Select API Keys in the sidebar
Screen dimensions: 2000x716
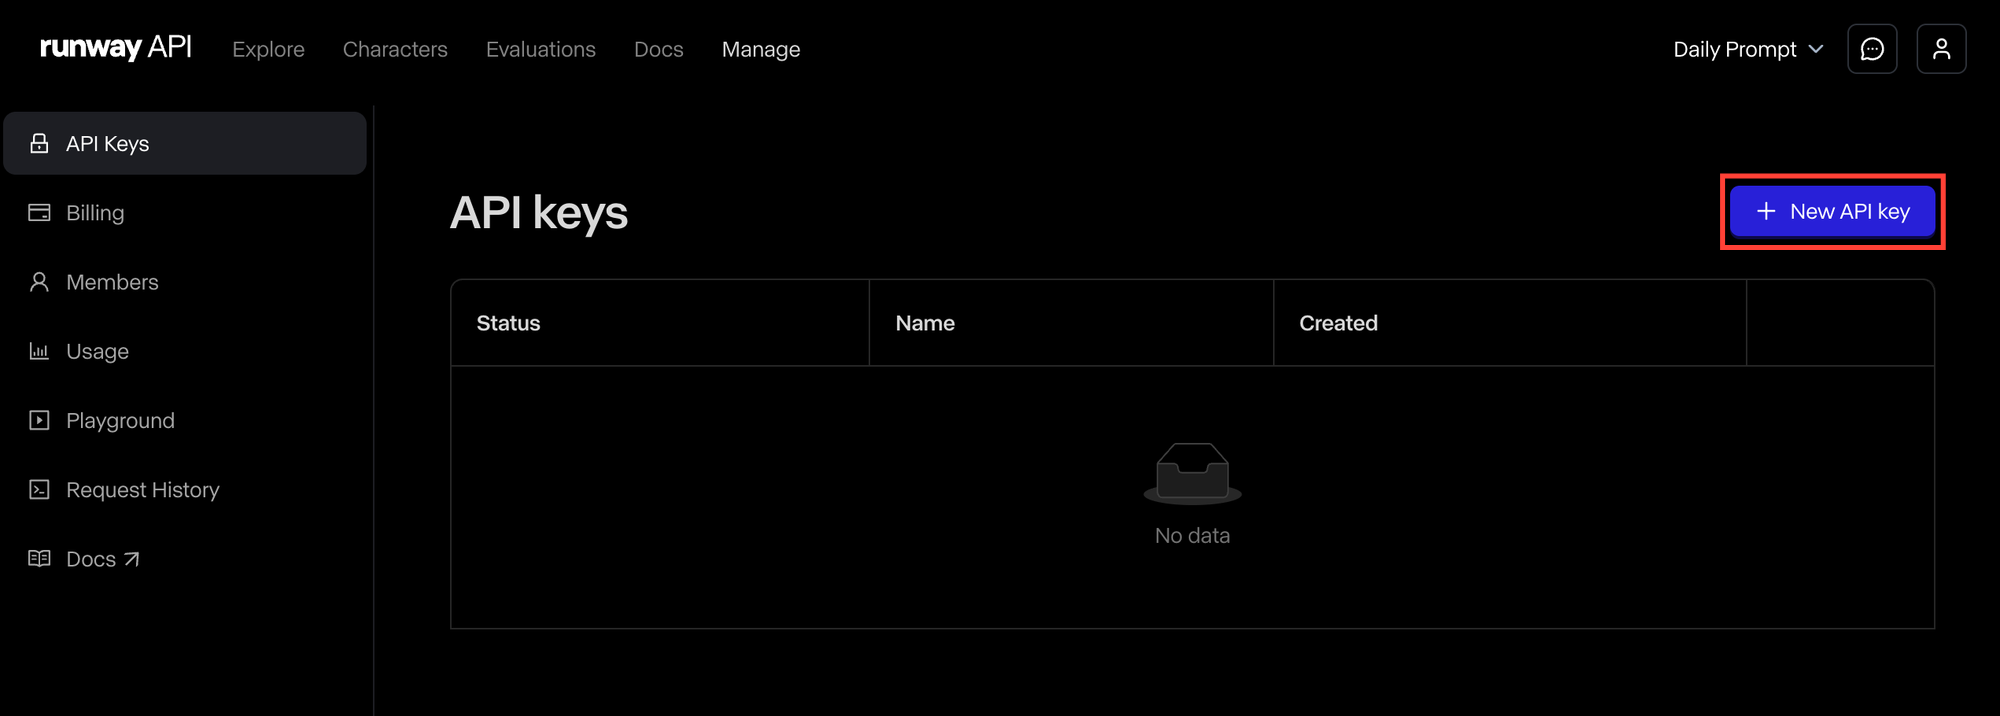(x=185, y=143)
